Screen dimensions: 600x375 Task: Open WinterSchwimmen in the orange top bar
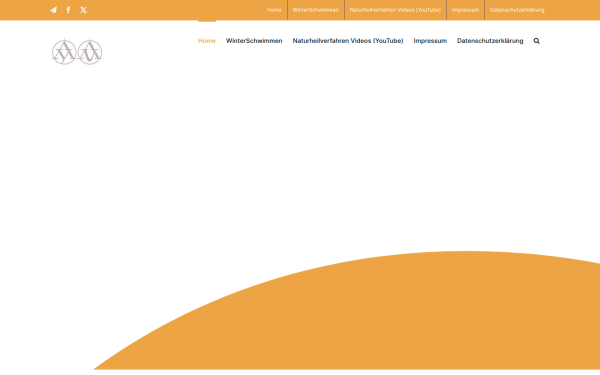tap(316, 10)
